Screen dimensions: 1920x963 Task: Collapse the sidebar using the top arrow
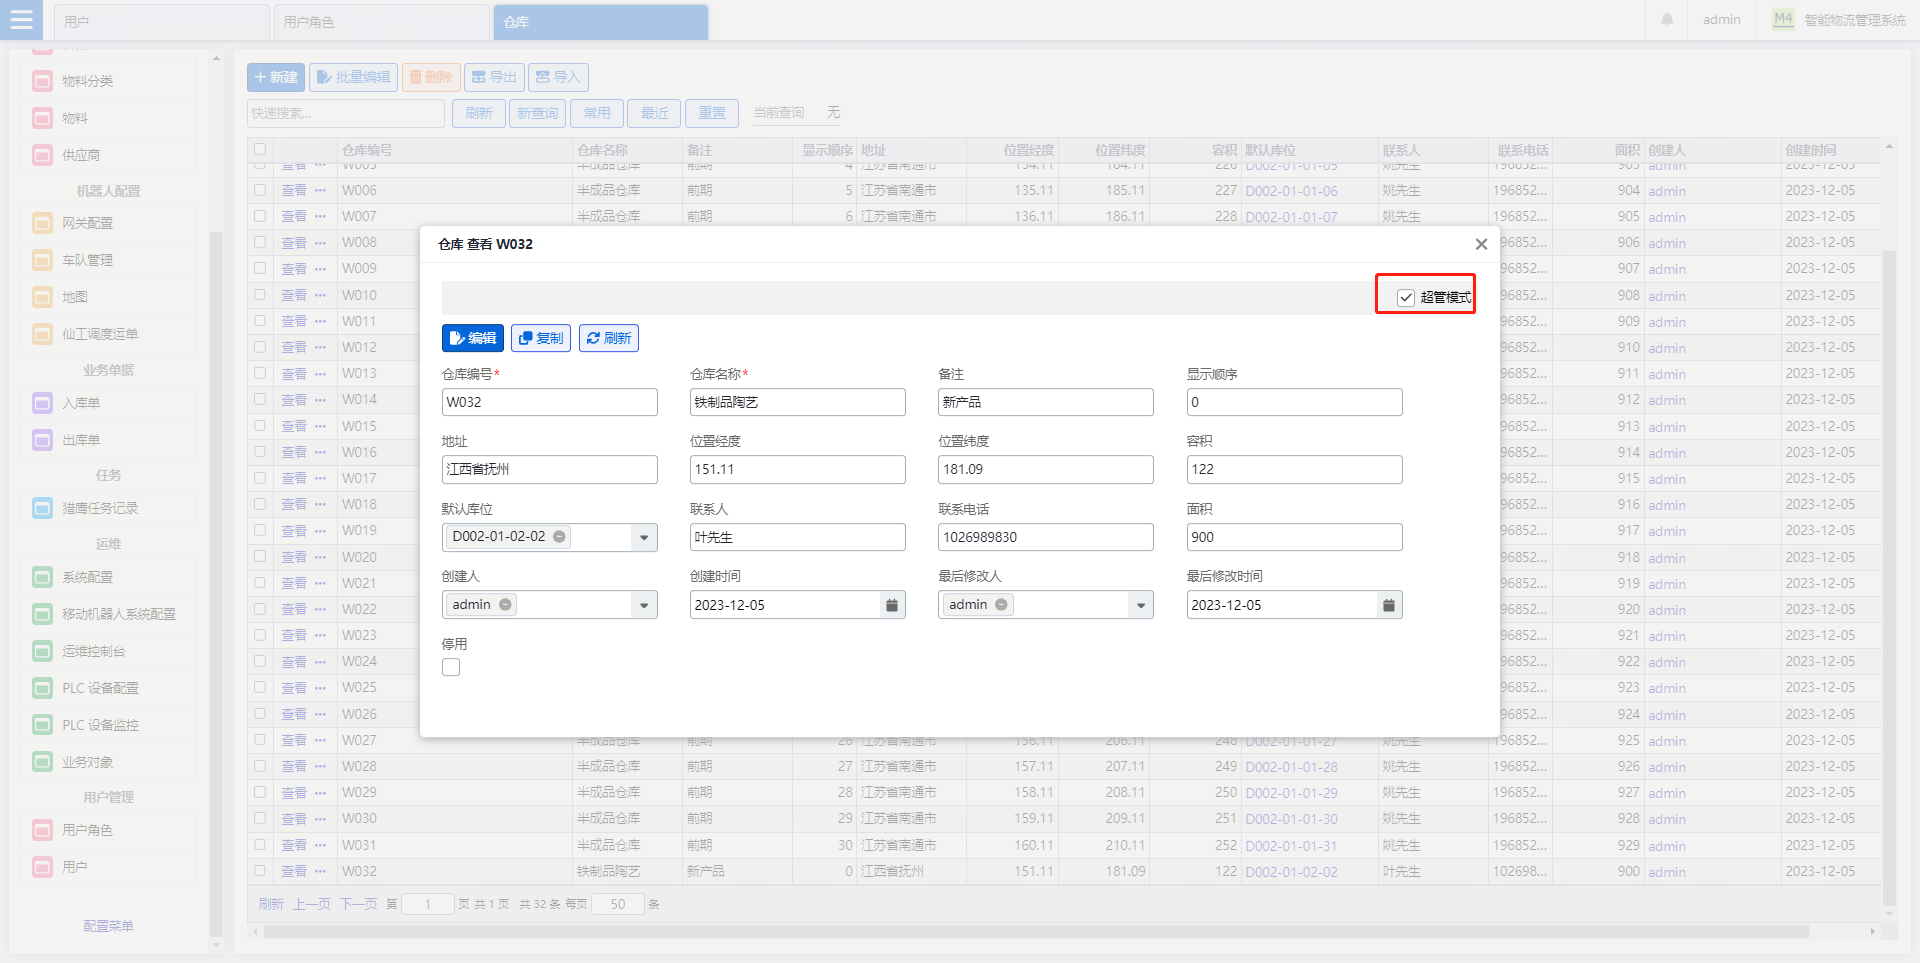pyautogui.click(x=216, y=58)
